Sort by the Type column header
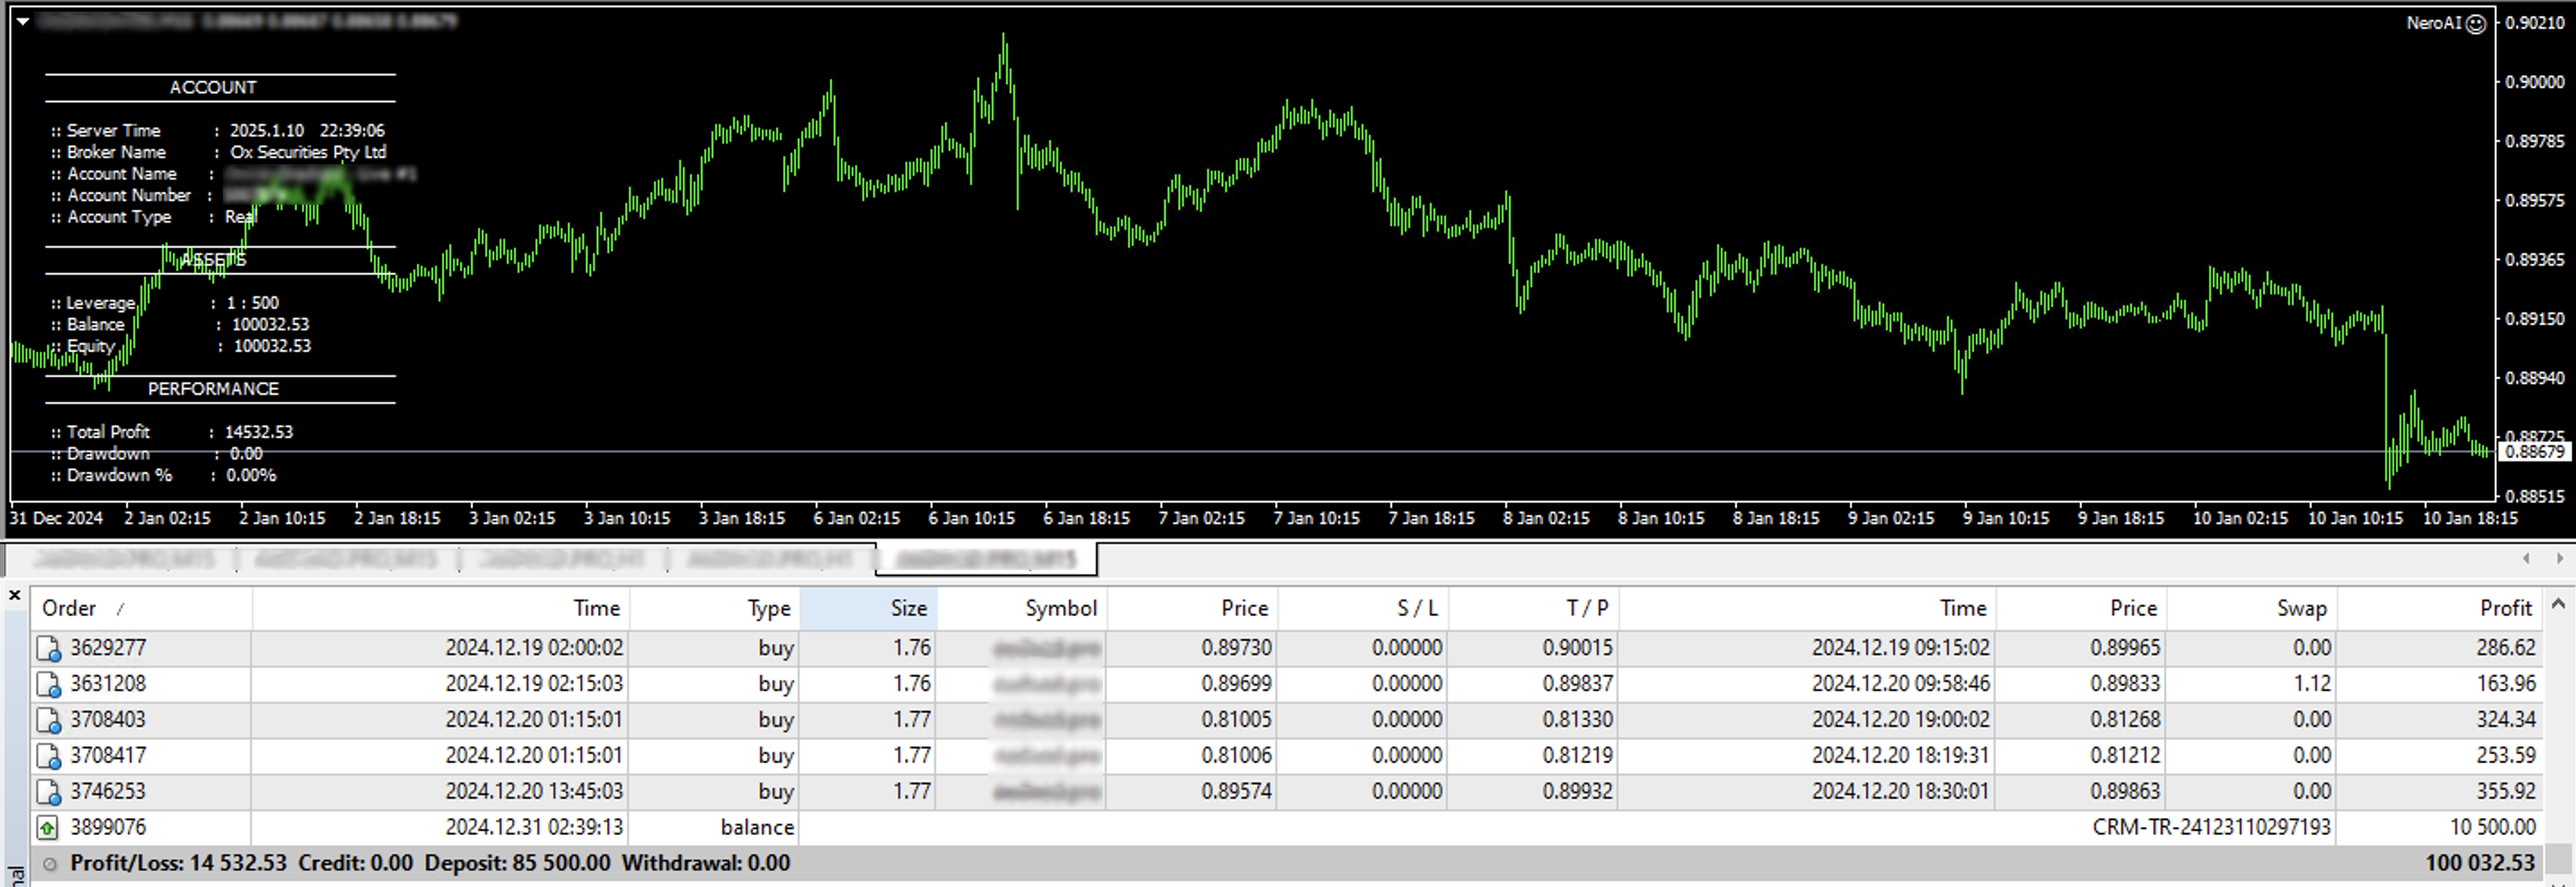2576x887 pixels. (715, 608)
